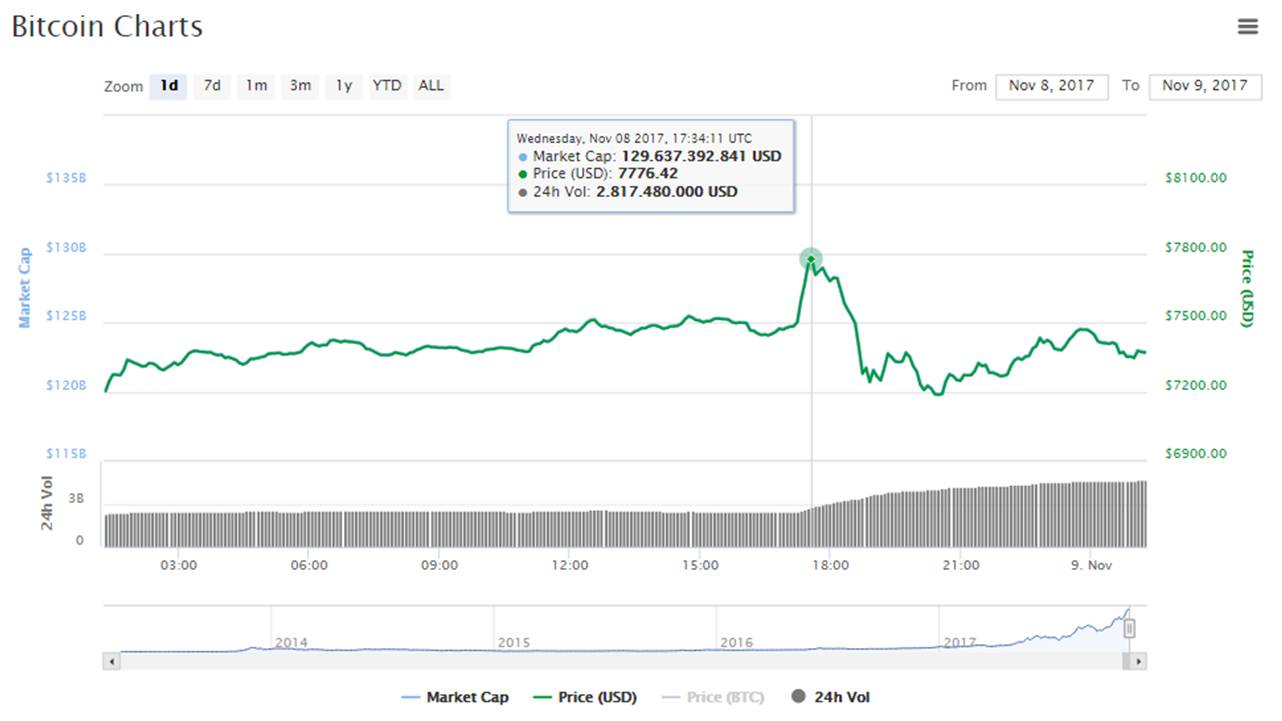The height and width of the screenshot is (721, 1282).
Task: Click the highlighted price peak marker
Action: 811,260
